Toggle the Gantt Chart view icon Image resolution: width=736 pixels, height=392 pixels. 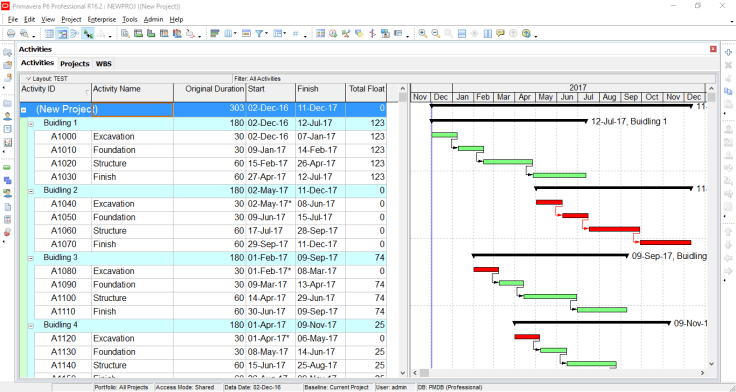62,33
